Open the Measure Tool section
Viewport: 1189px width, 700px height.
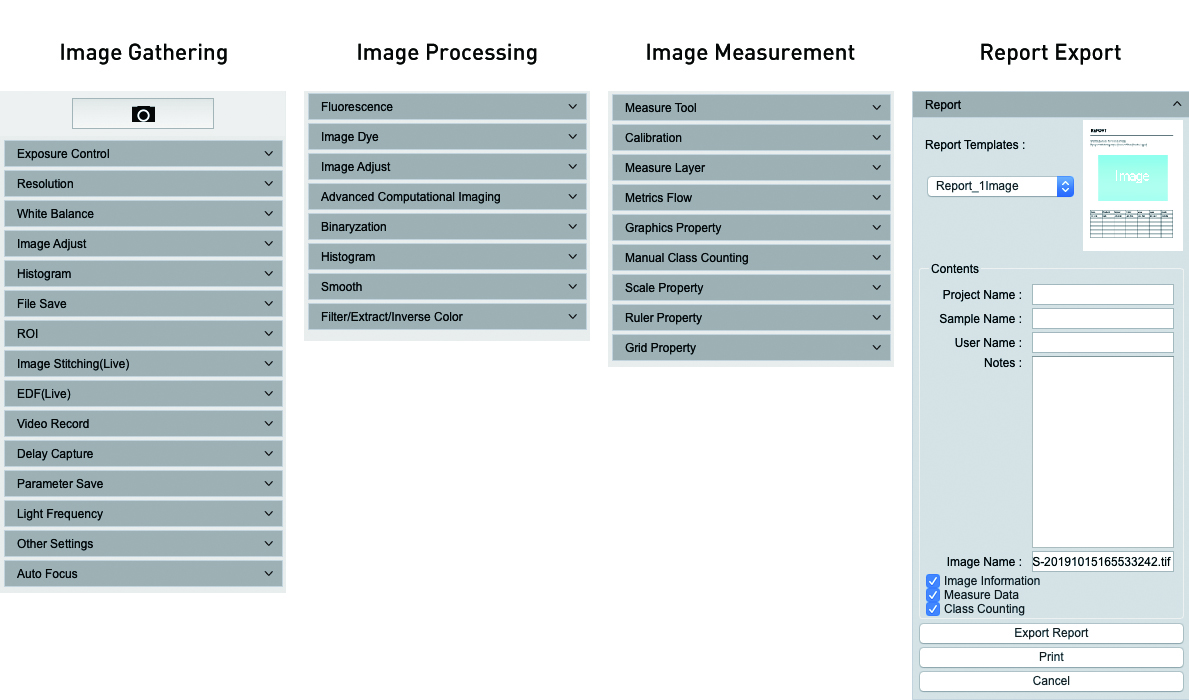tap(750, 108)
